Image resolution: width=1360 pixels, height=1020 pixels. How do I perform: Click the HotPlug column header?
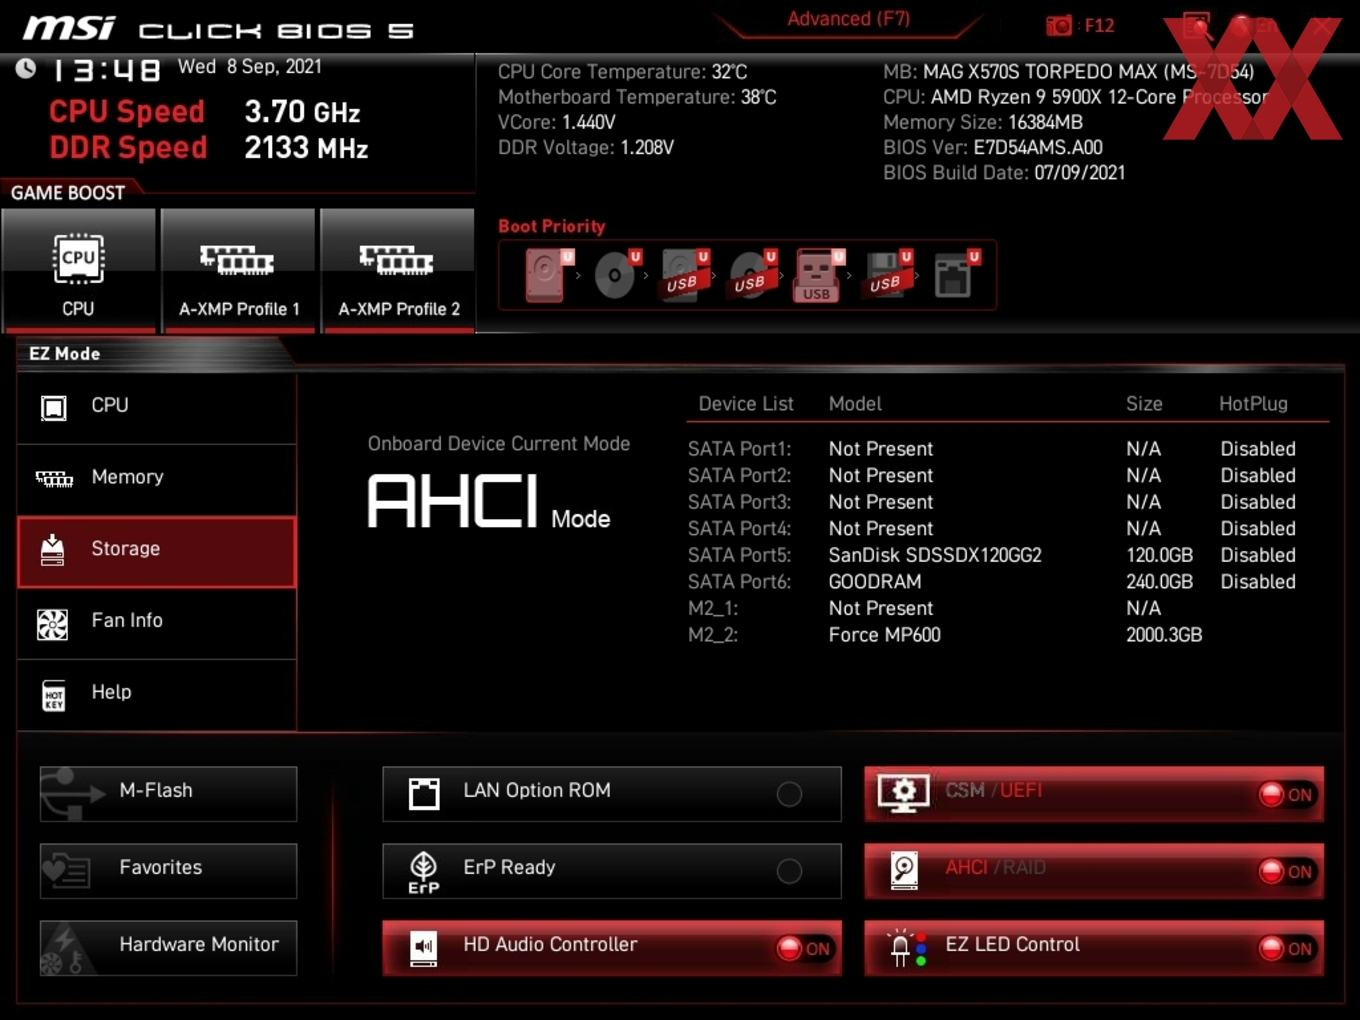pos(1253,404)
